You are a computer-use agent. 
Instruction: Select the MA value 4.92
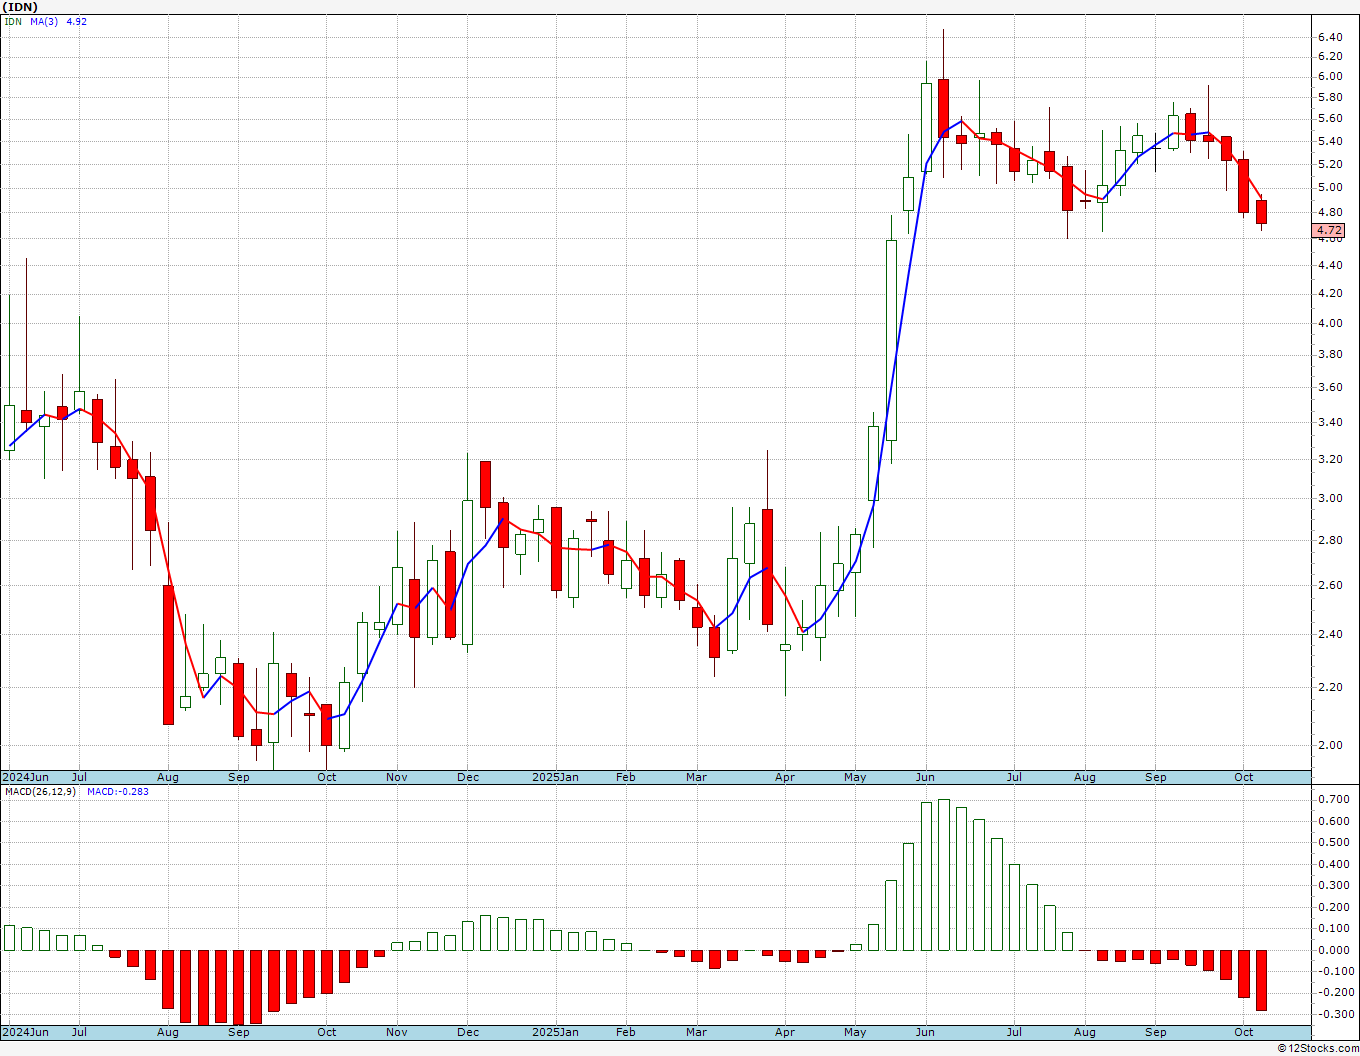point(77,21)
